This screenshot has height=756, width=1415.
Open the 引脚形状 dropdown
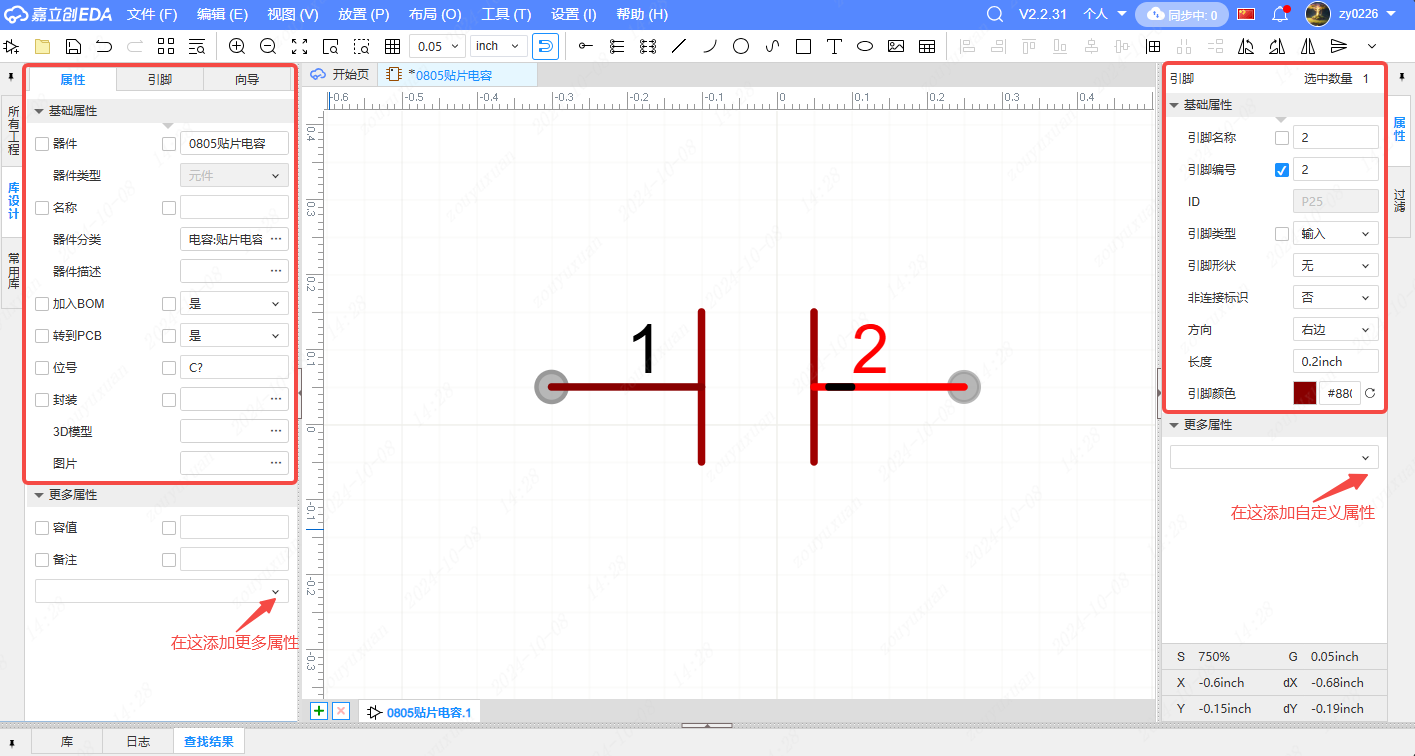pos(1335,266)
